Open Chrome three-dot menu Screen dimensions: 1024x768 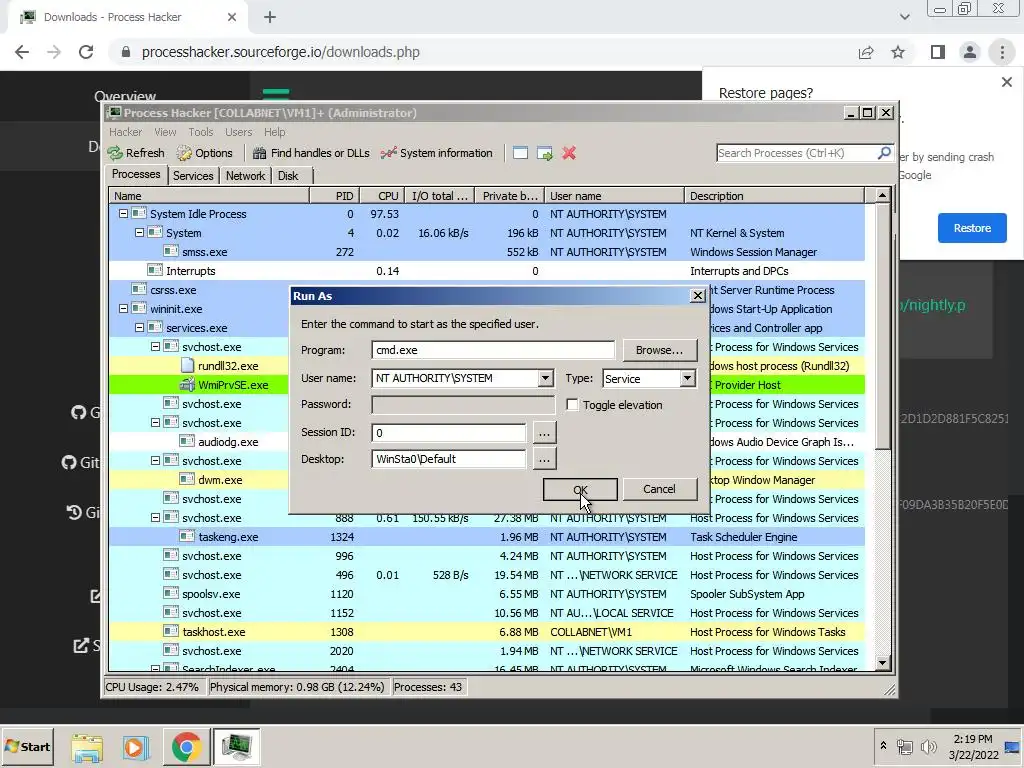1002,52
